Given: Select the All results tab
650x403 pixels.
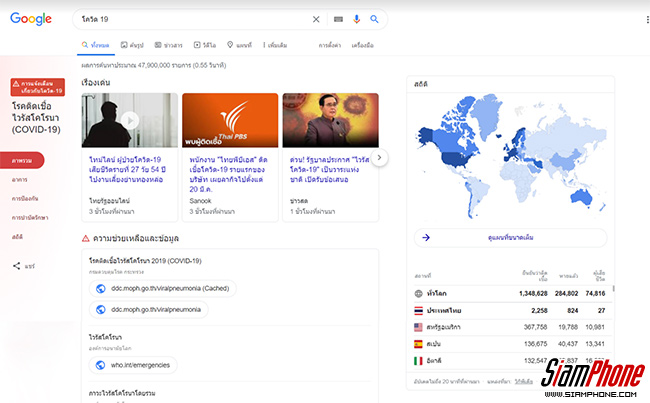Looking at the screenshot, I should 95,45.
